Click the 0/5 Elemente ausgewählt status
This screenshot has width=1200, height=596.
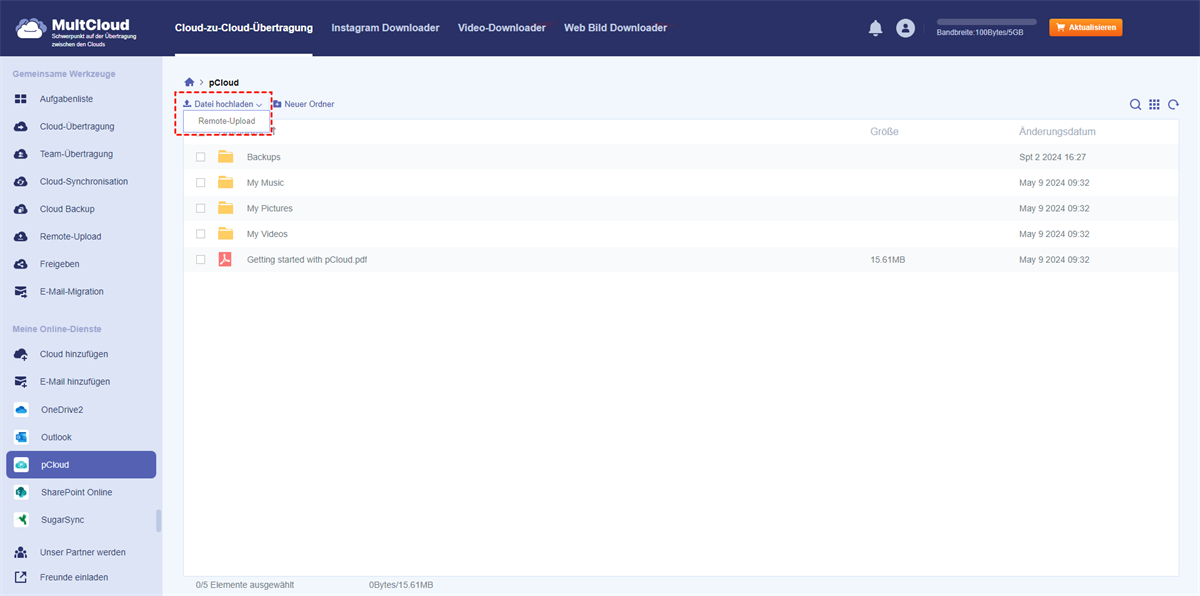coord(245,585)
